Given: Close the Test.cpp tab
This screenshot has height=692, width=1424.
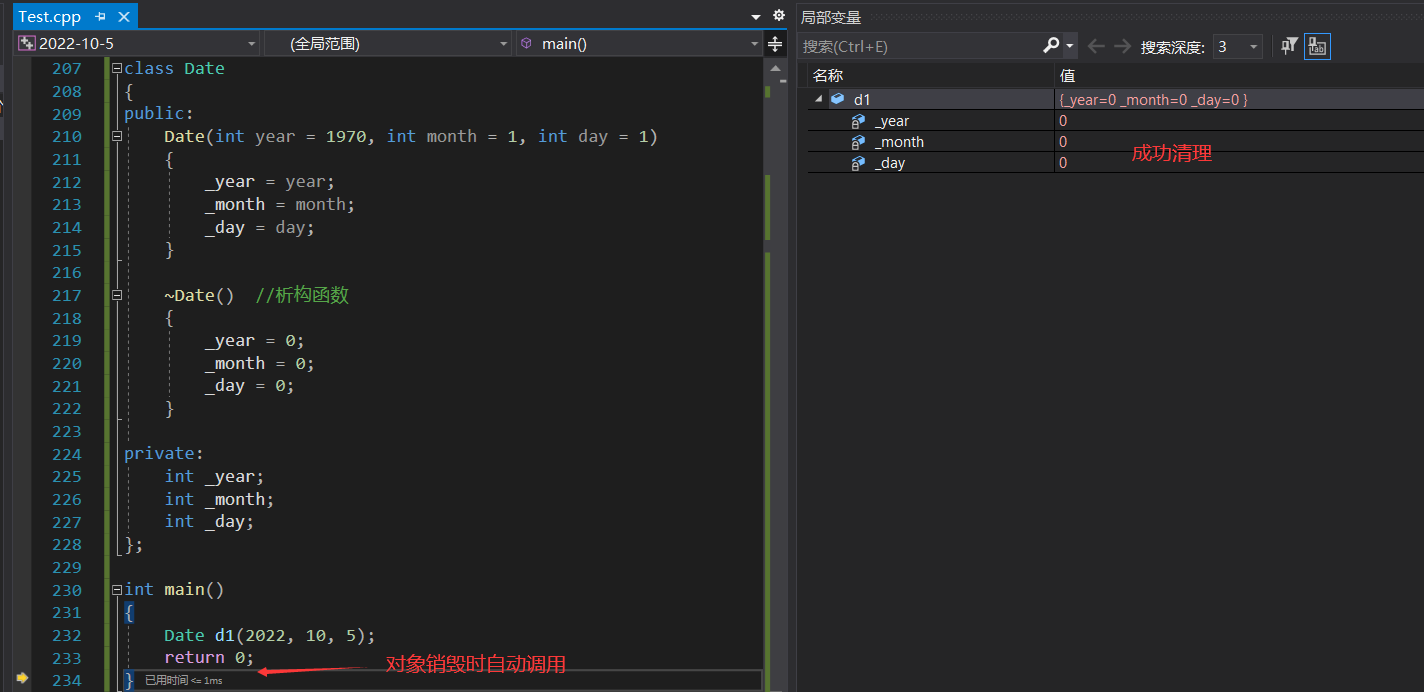Looking at the screenshot, I should click(x=124, y=17).
